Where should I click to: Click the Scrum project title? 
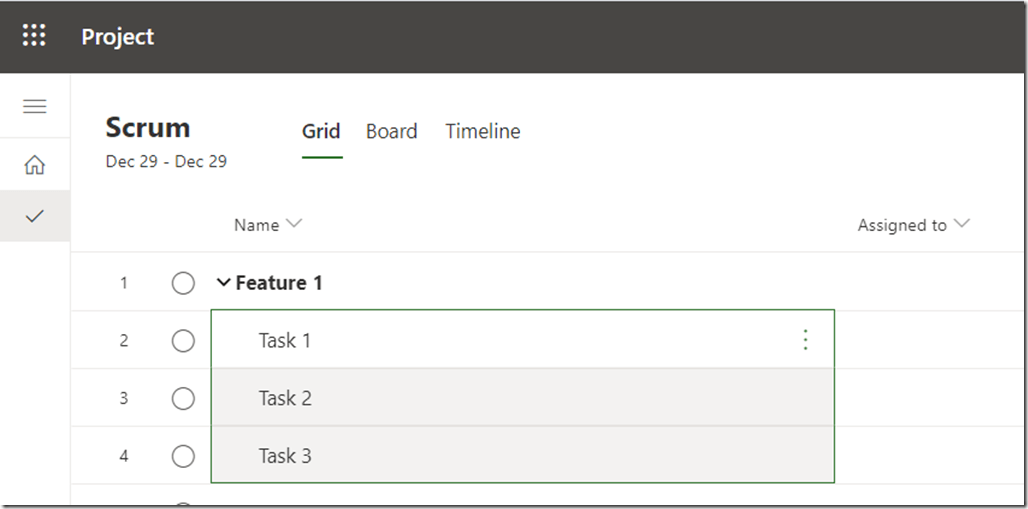(x=148, y=128)
